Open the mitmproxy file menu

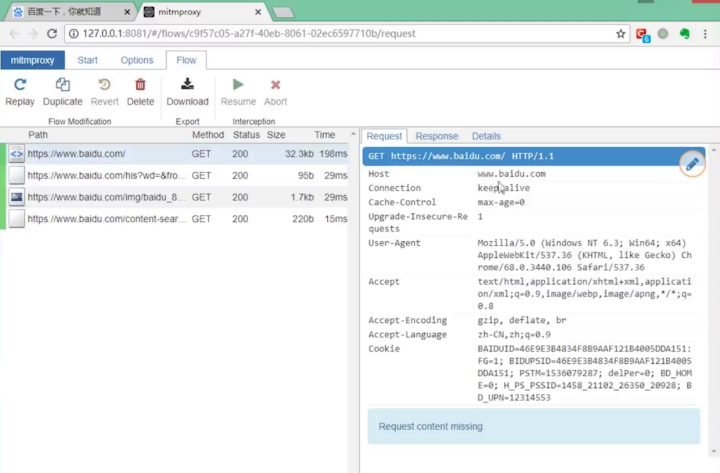click(x=33, y=60)
